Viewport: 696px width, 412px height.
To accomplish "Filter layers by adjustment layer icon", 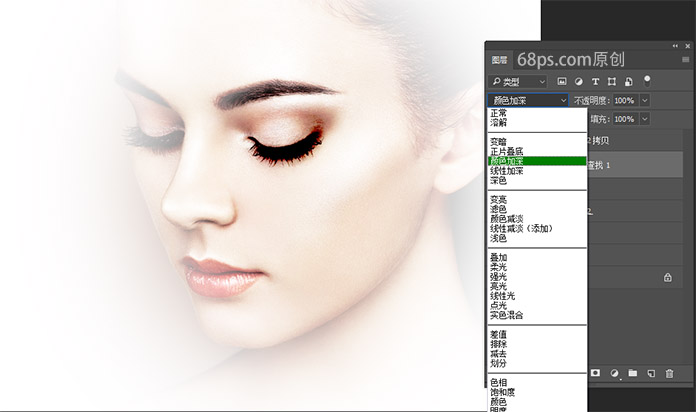I will tap(579, 82).
